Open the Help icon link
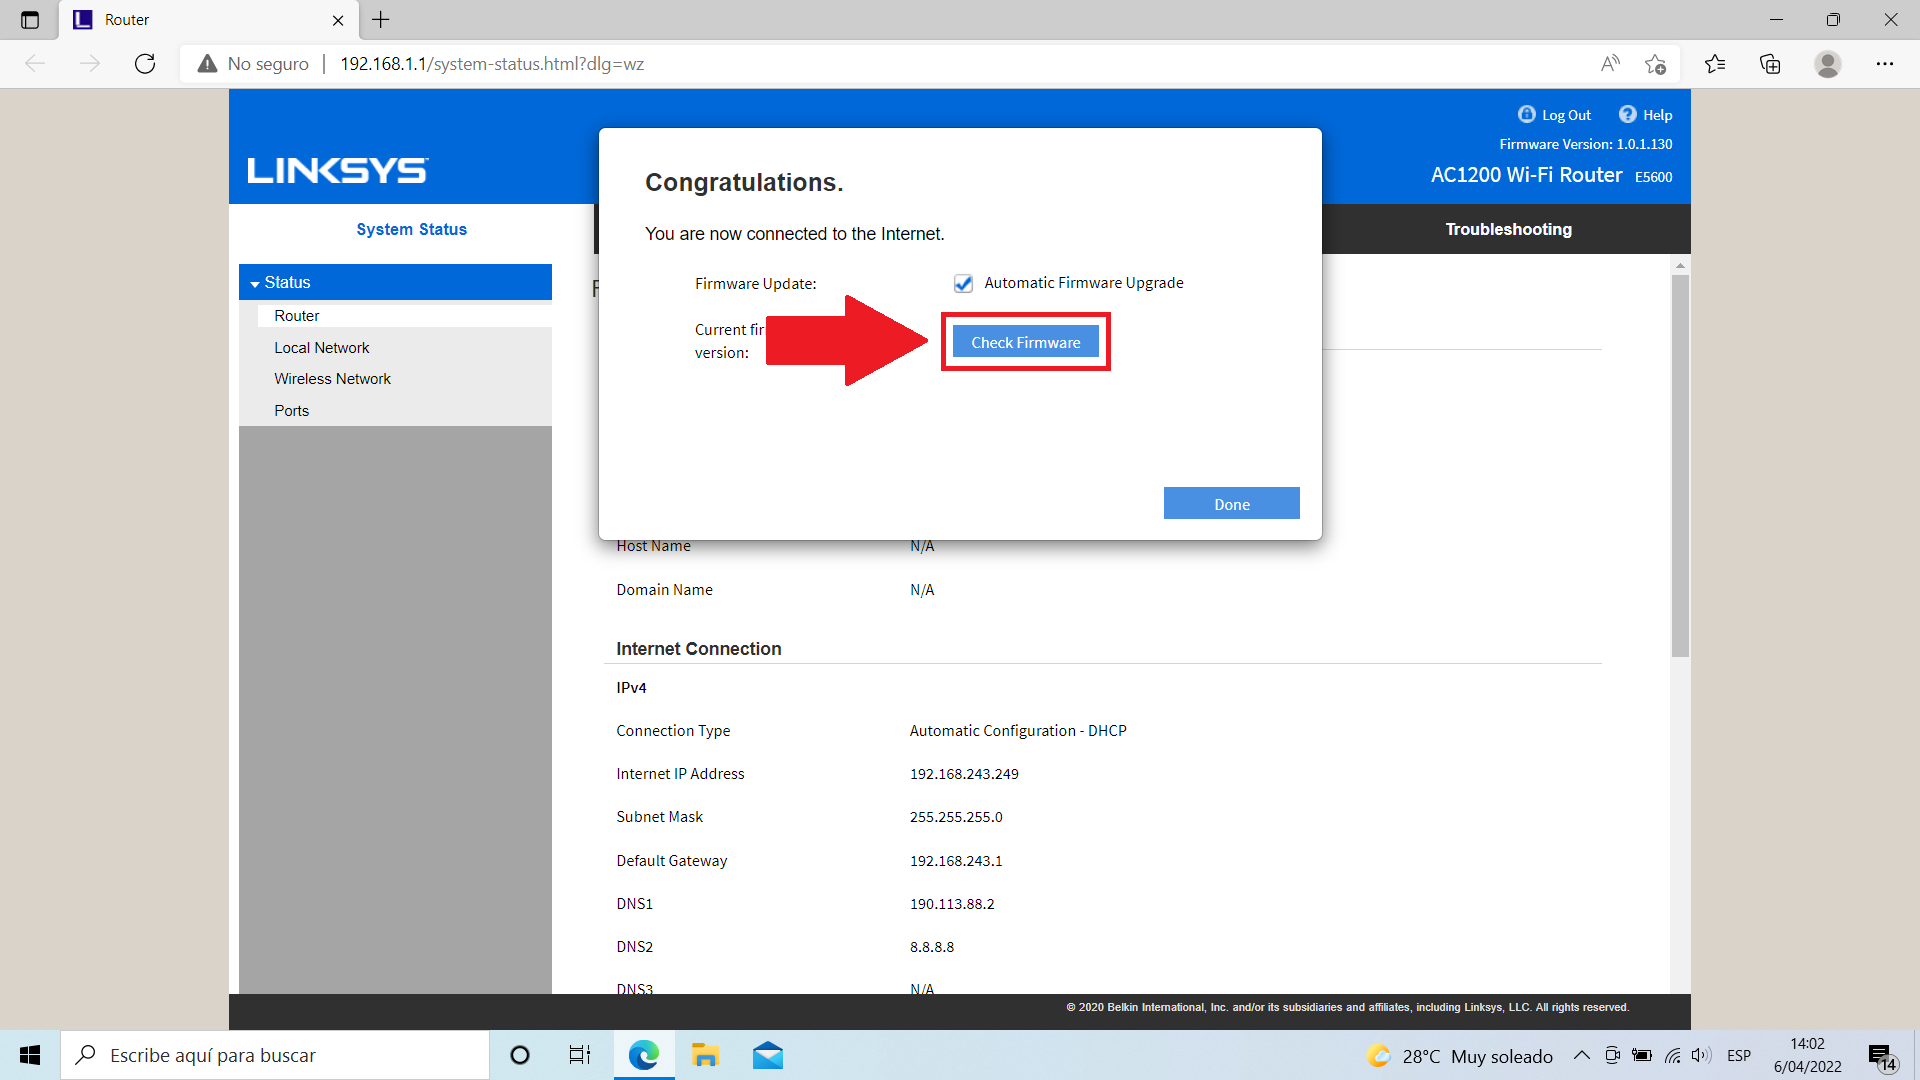The image size is (1920, 1080). pos(1628,114)
